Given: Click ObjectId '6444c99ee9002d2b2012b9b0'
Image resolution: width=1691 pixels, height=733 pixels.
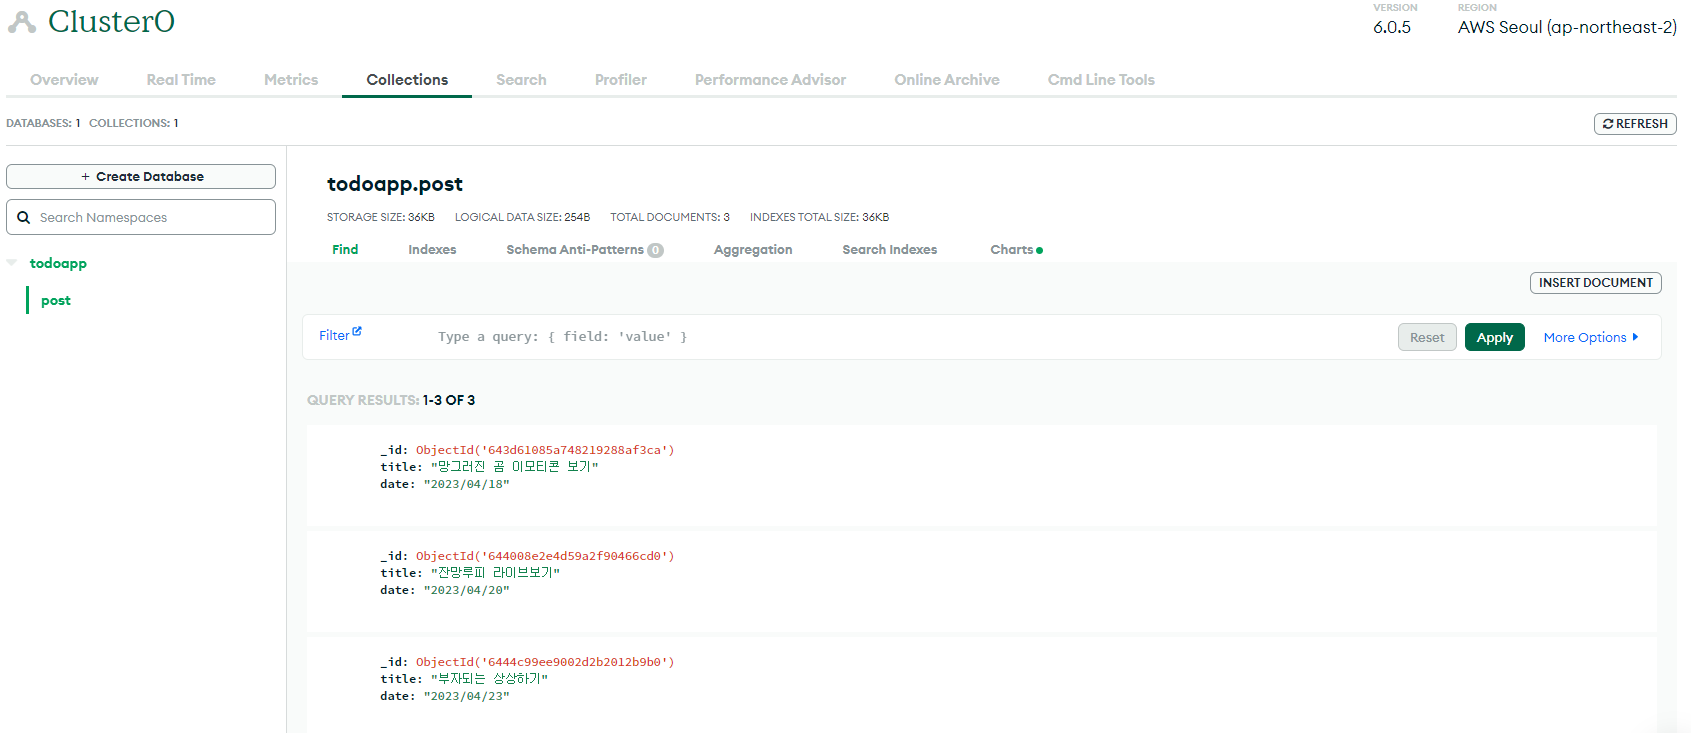Looking at the screenshot, I should 545,662.
